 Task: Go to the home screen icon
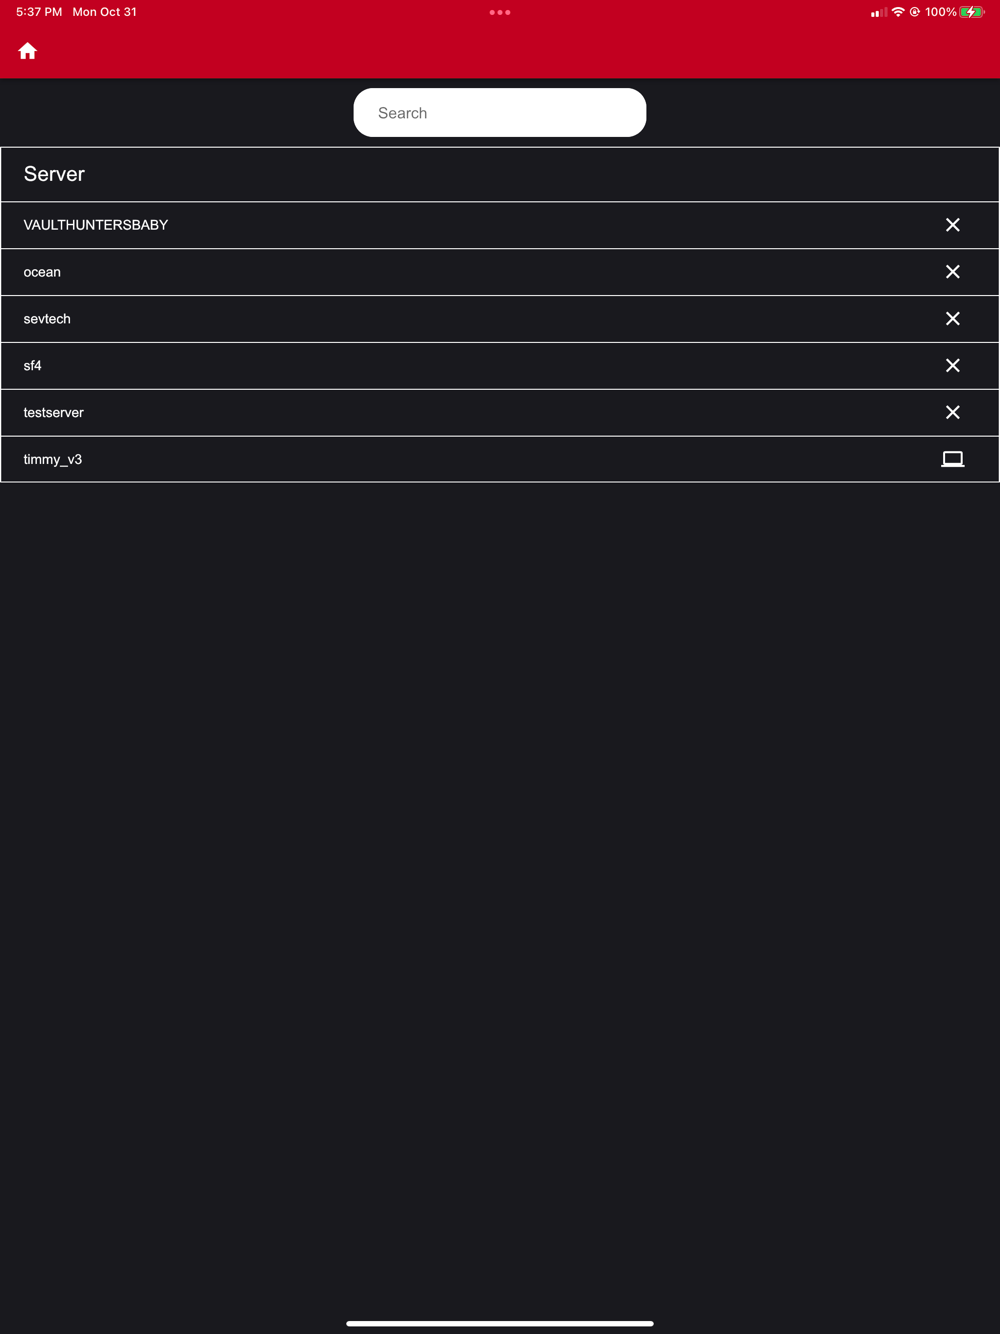28,51
